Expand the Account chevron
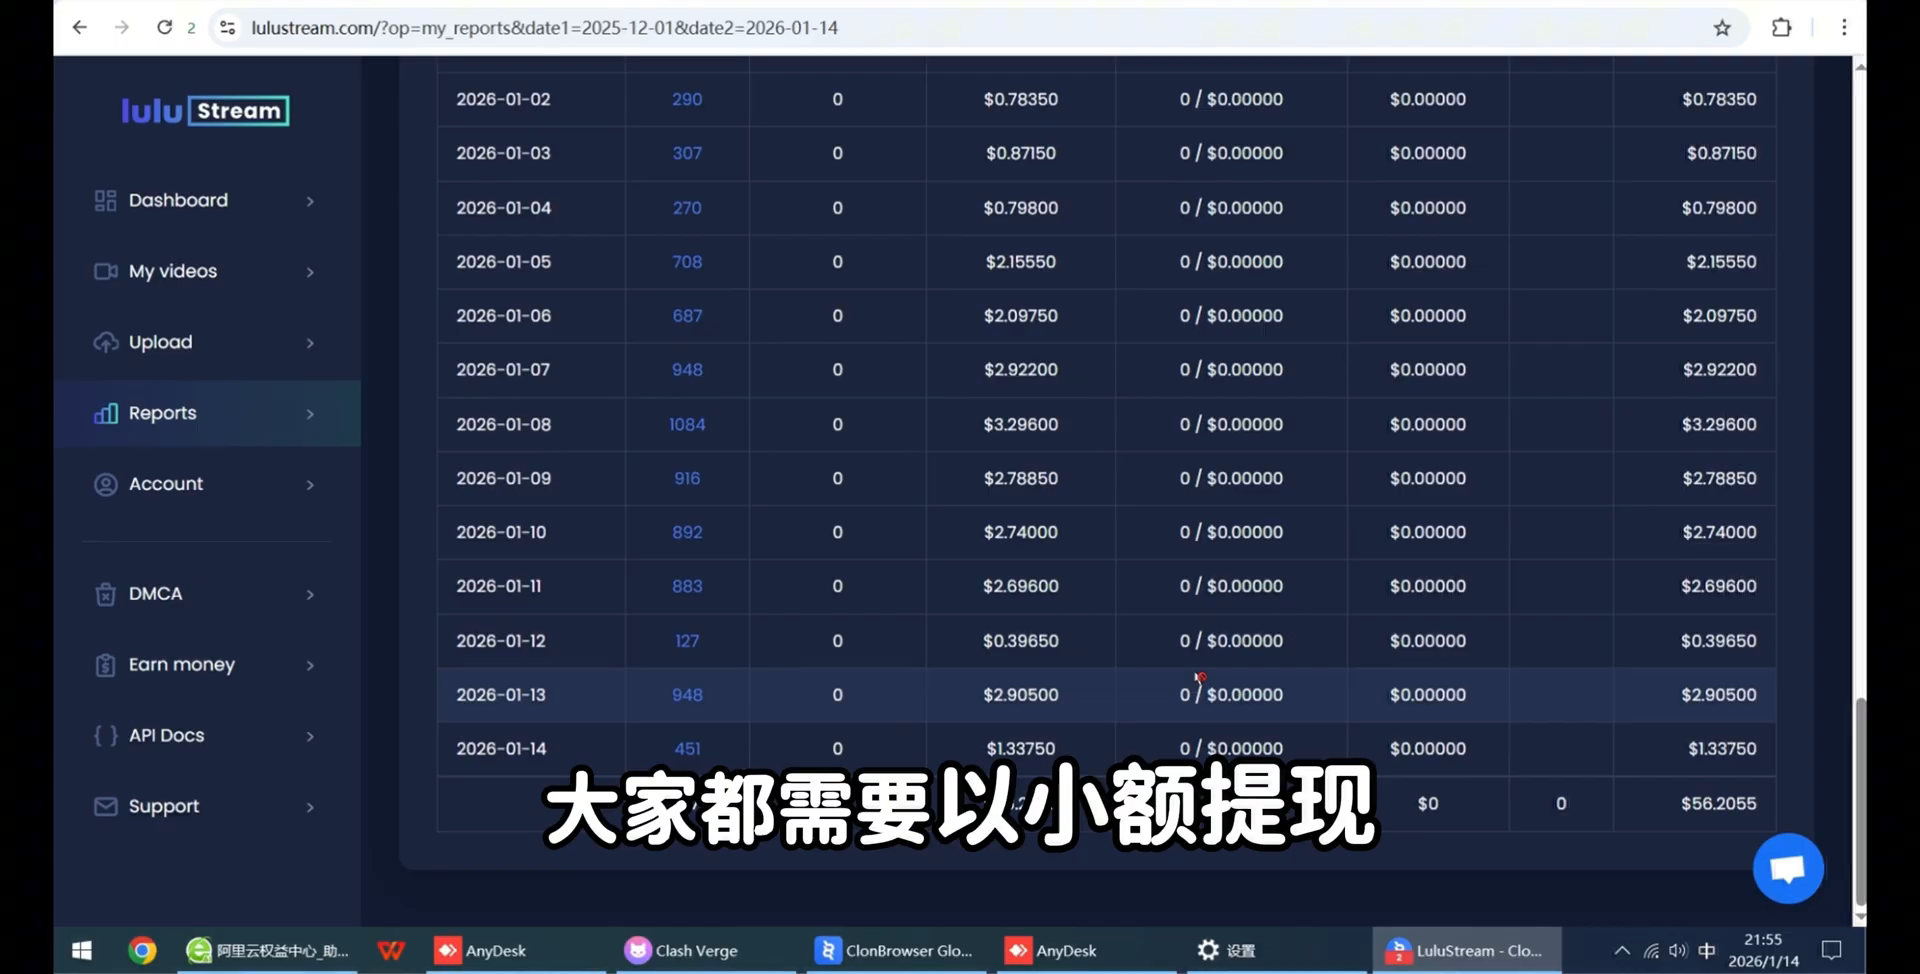This screenshot has height=974, width=1920. [x=310, y=485]
